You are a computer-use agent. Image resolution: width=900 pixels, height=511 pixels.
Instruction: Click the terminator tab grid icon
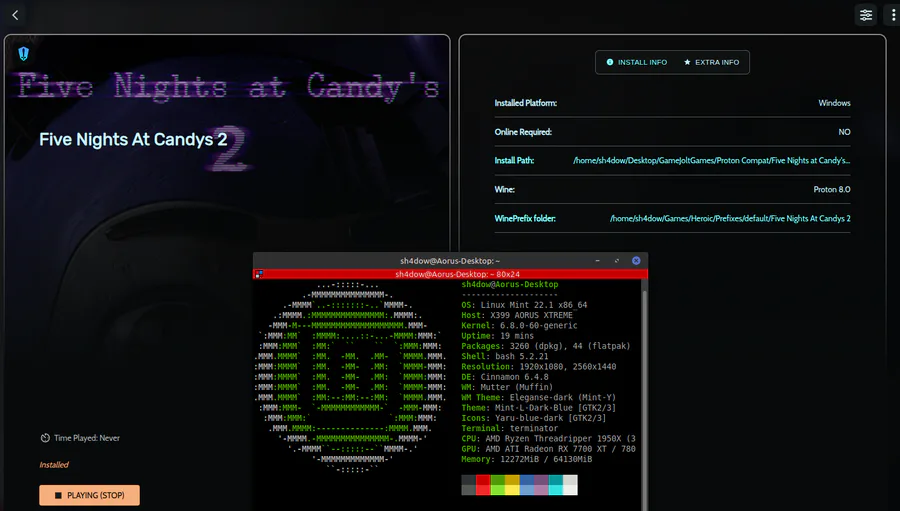click(x=259, y=274)
